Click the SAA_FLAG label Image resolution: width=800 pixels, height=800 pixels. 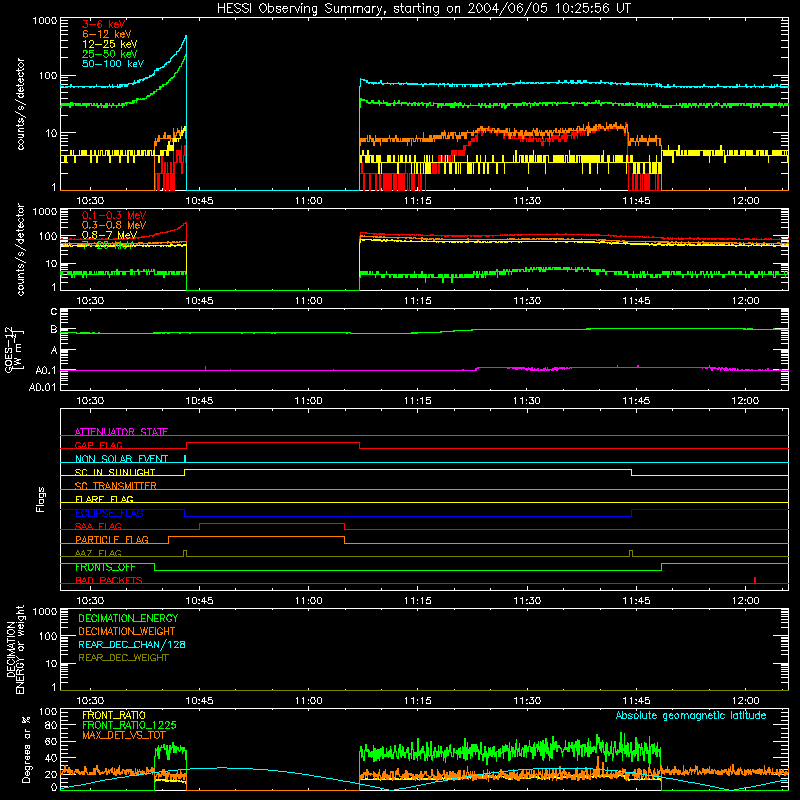pos(98,526)
